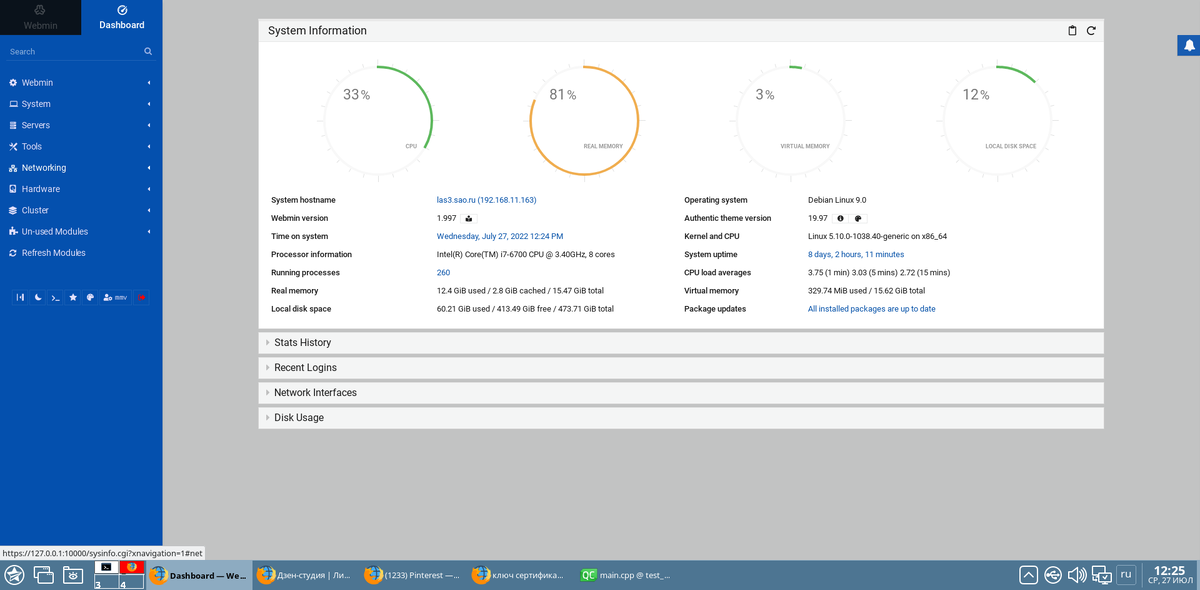The image size is (1200, 590).
Task: Copy system information to clipboard icon
Action: [1072, 31]
